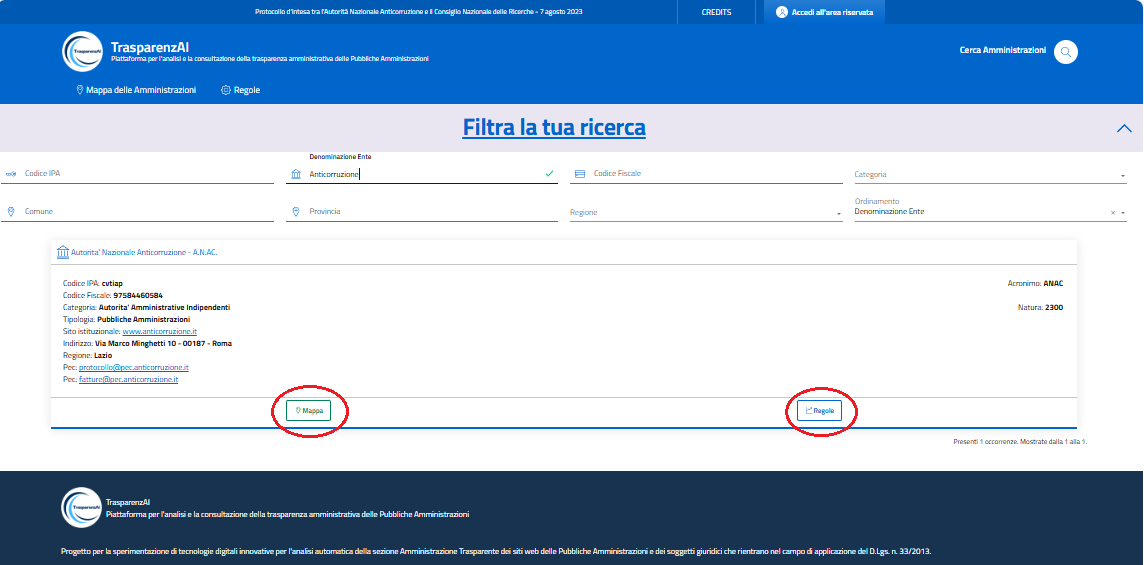The image size is (1144, 565).
Task: Focus the Denominazione Ente input field
Action: tap(422, 174)
